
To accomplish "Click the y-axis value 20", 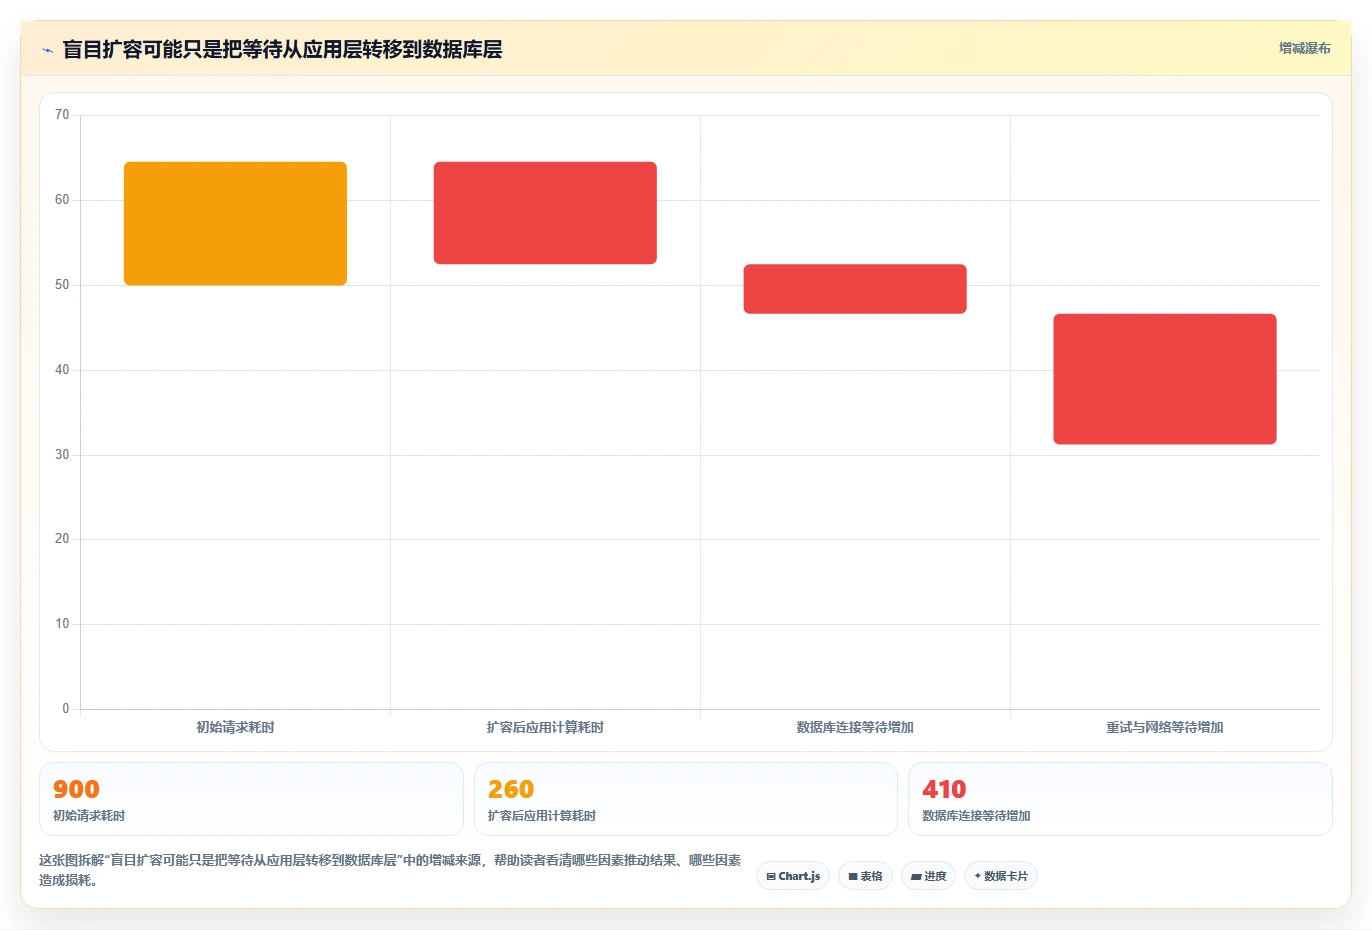I will [62, 539].
